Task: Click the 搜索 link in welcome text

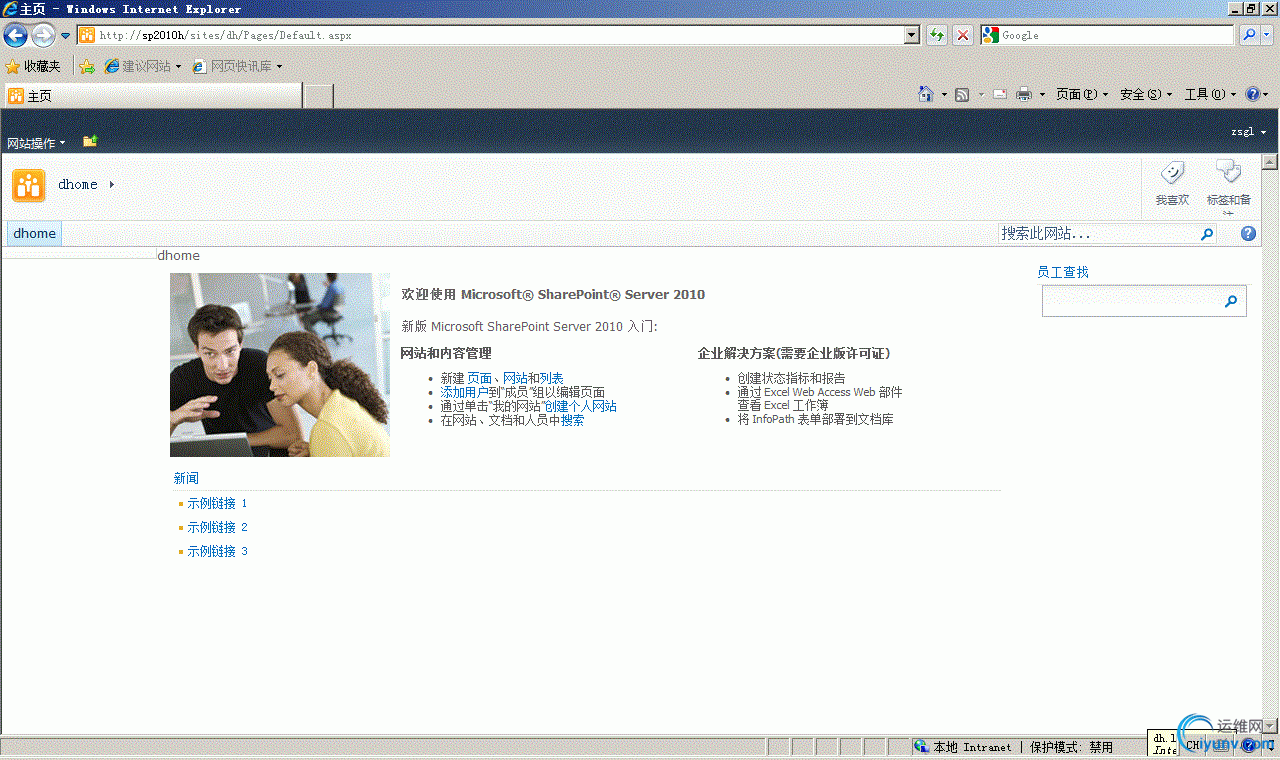Action: coord(572,420)
